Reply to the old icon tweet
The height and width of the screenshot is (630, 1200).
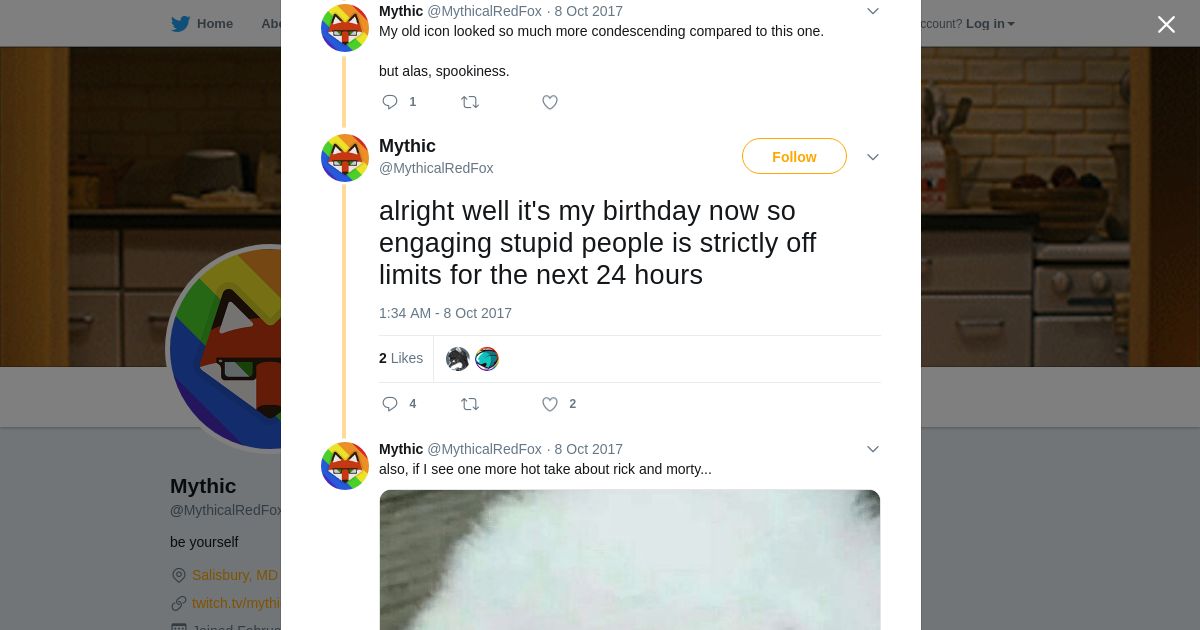(x=390, y=102)
